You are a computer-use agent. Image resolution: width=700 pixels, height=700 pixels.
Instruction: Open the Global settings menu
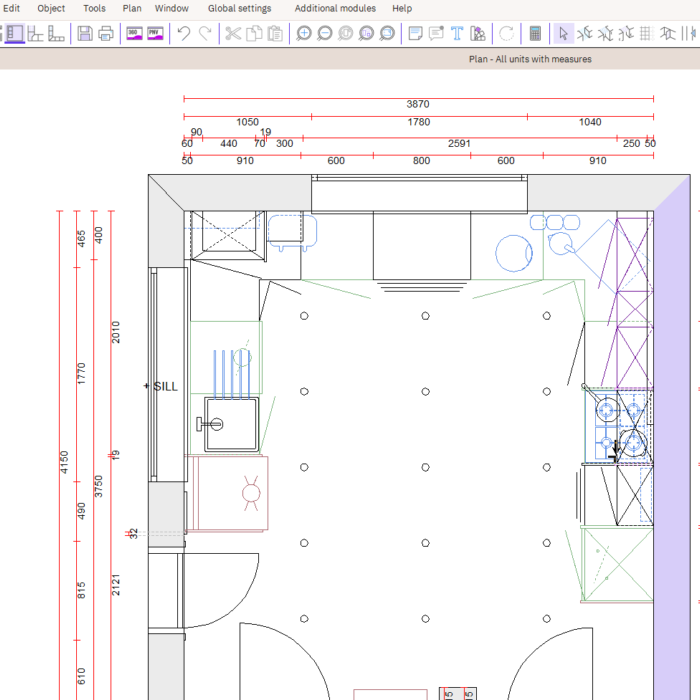point(239,8)
